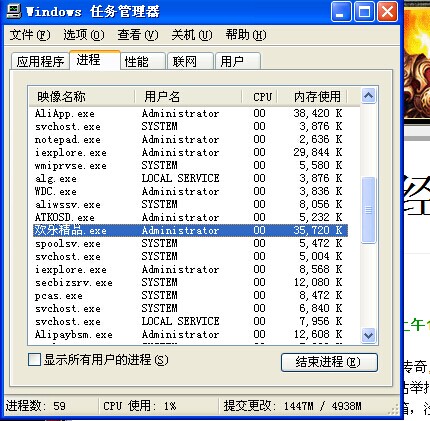
Task: Select svchost.exe using 5,004 K
Action: pos(190,256)
